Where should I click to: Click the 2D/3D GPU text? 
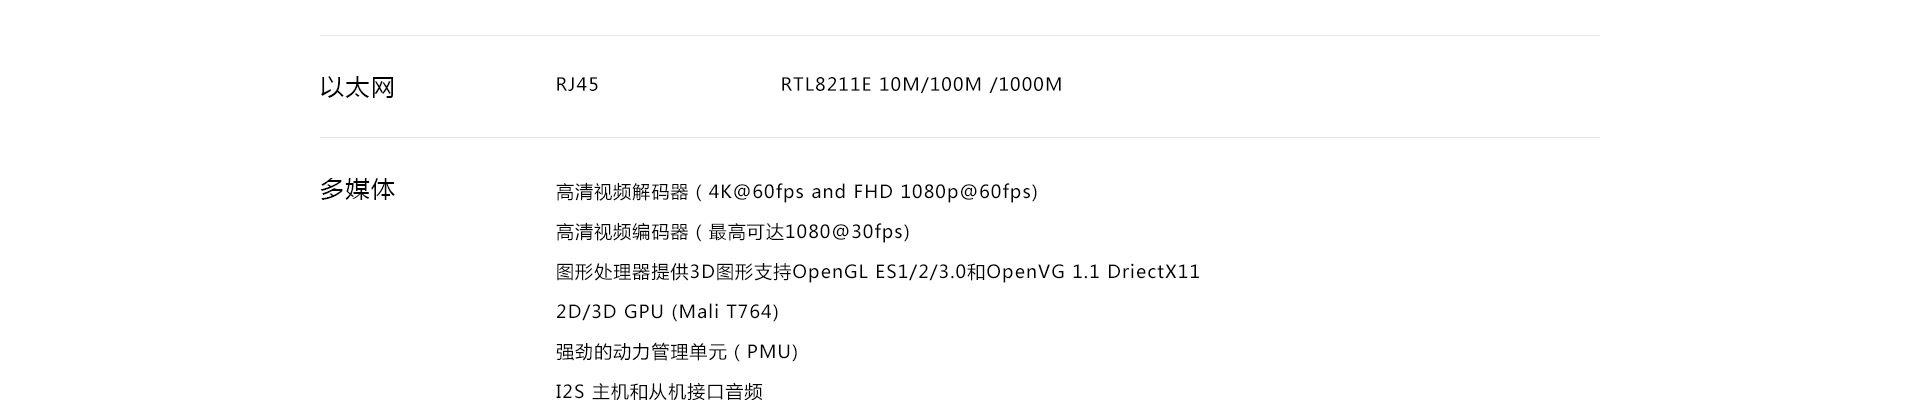[609, 312]
